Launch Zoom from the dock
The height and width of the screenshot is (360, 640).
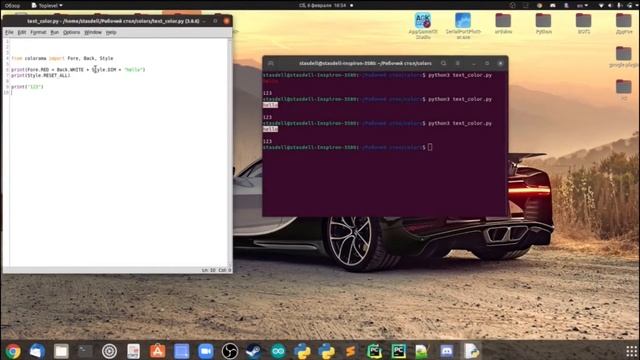(206, 351)
